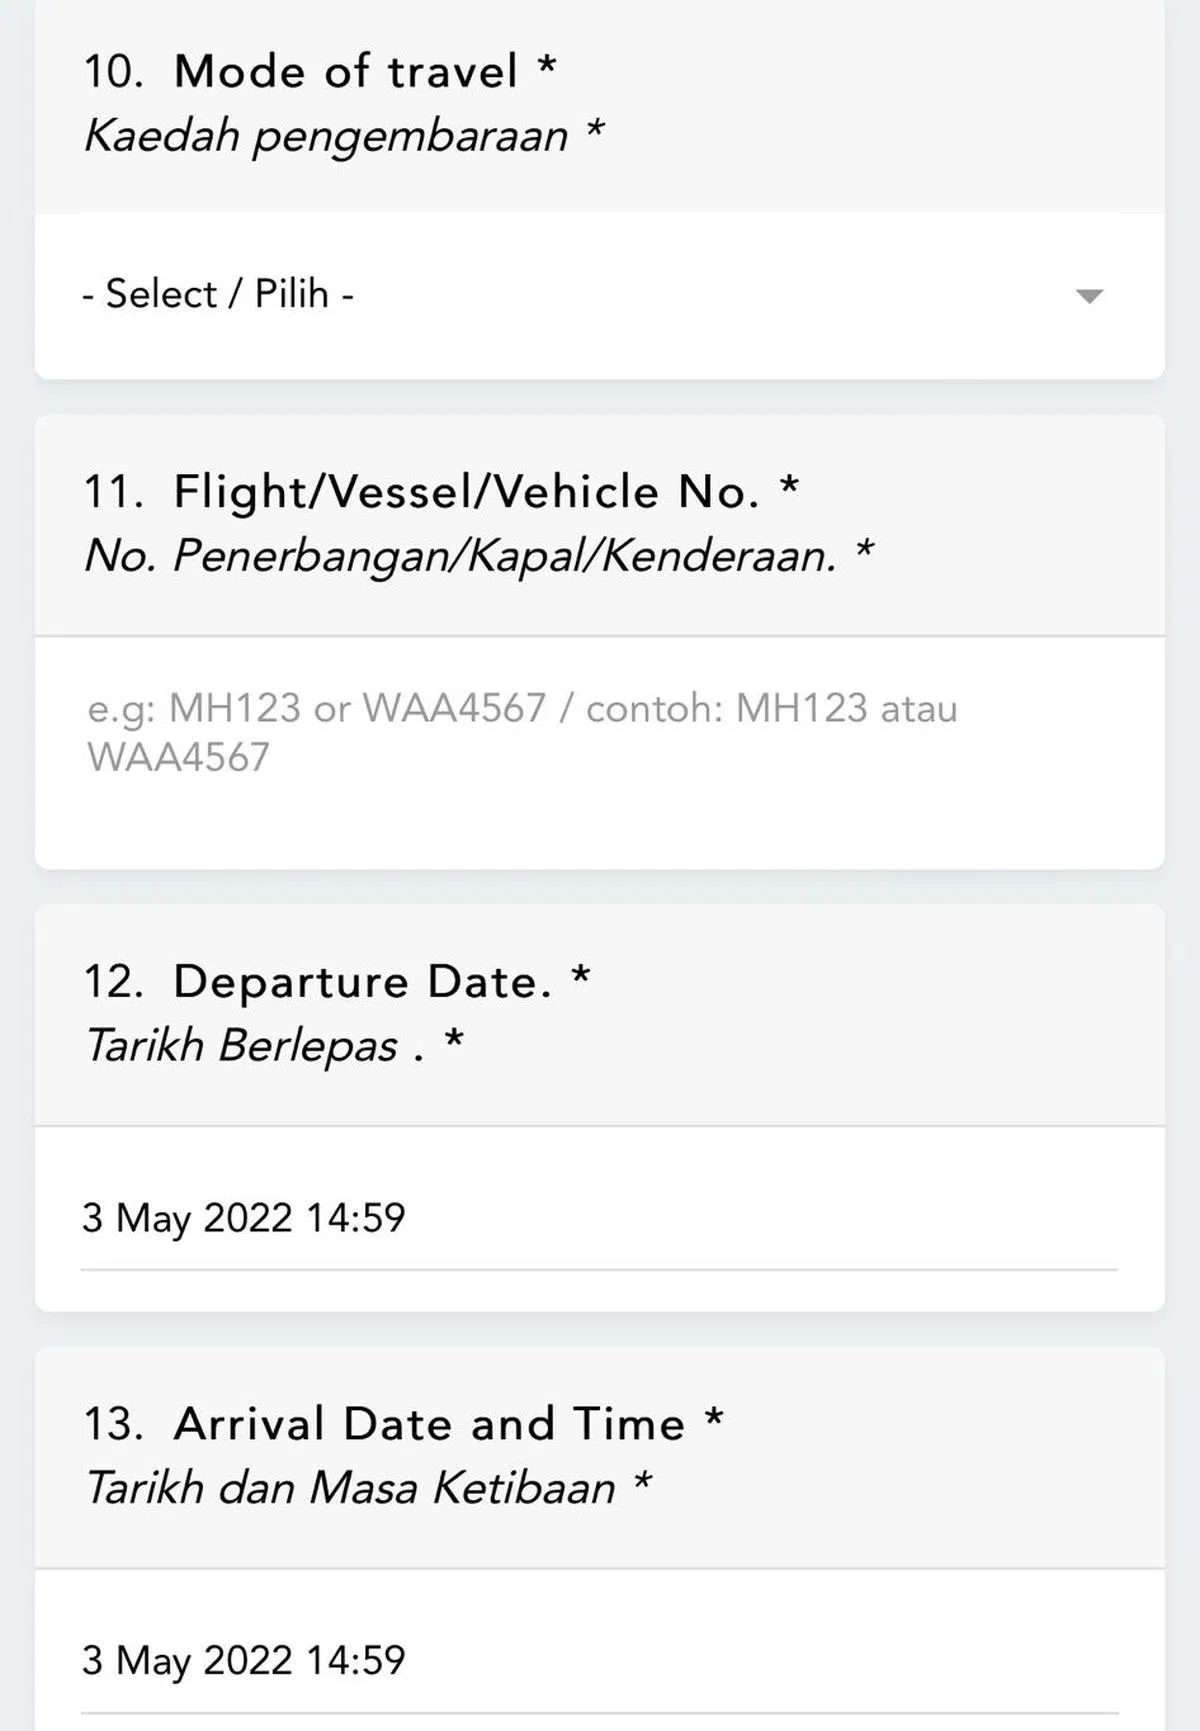This screenshot has height=1731, width=1200.
Task: Click question number 10
Action: pyautogui.click(x=113, y=72)
